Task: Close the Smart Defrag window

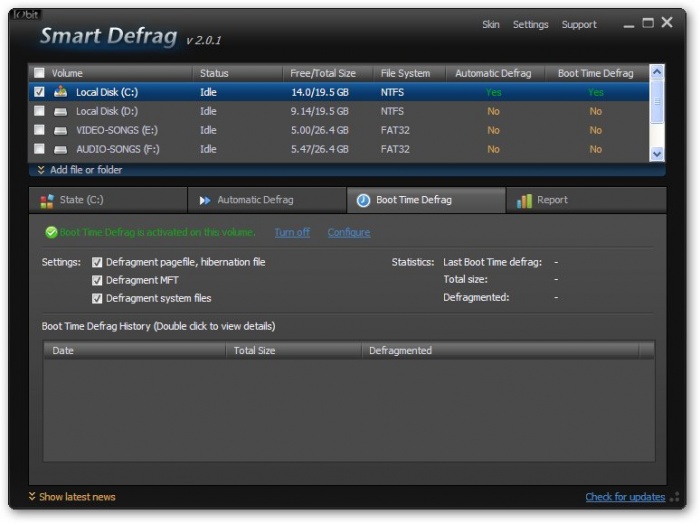Action: [667, 22]
